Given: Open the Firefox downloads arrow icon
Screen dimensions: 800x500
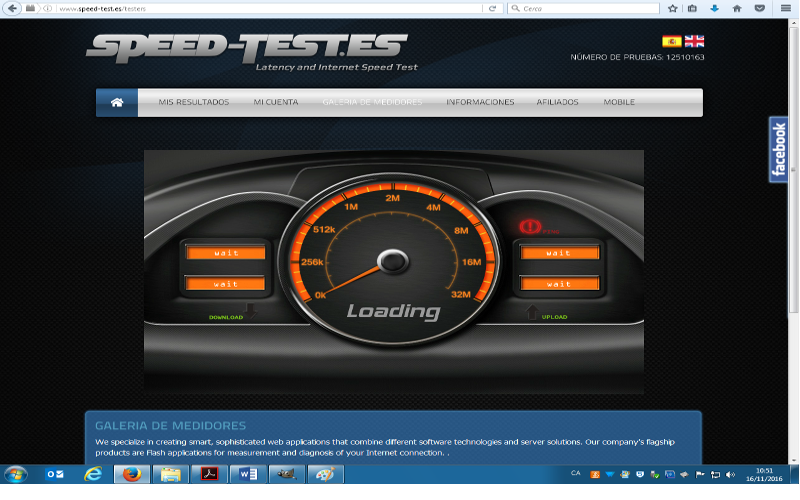Looking at the screenshot, I should (714, 8).
